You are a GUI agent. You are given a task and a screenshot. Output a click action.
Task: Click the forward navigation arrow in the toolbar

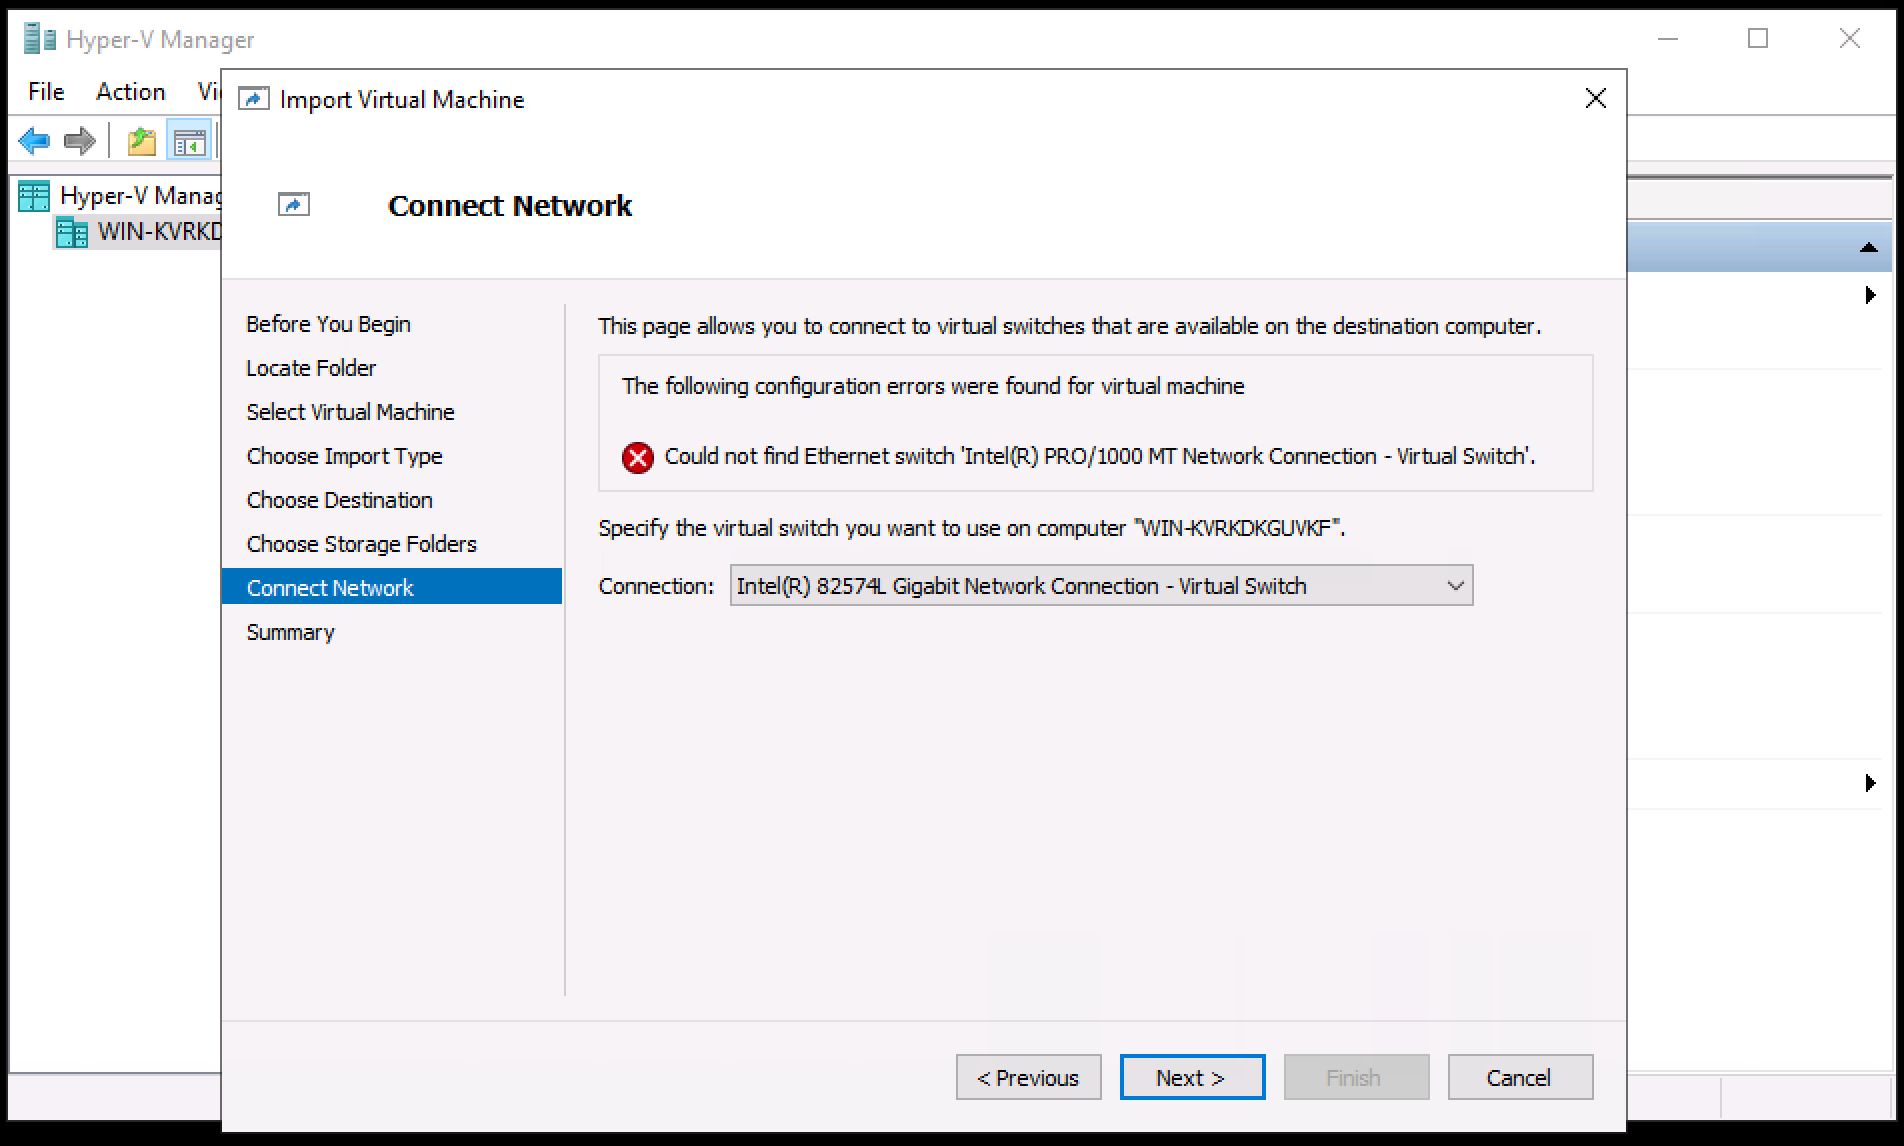[x=77, y=140]
